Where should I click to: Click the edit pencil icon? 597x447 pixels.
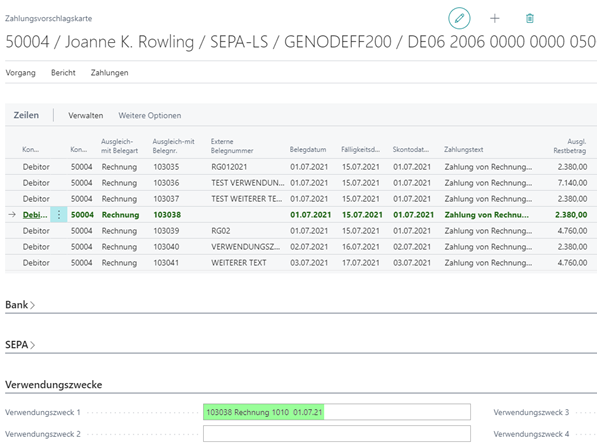[x=459, y=18]
